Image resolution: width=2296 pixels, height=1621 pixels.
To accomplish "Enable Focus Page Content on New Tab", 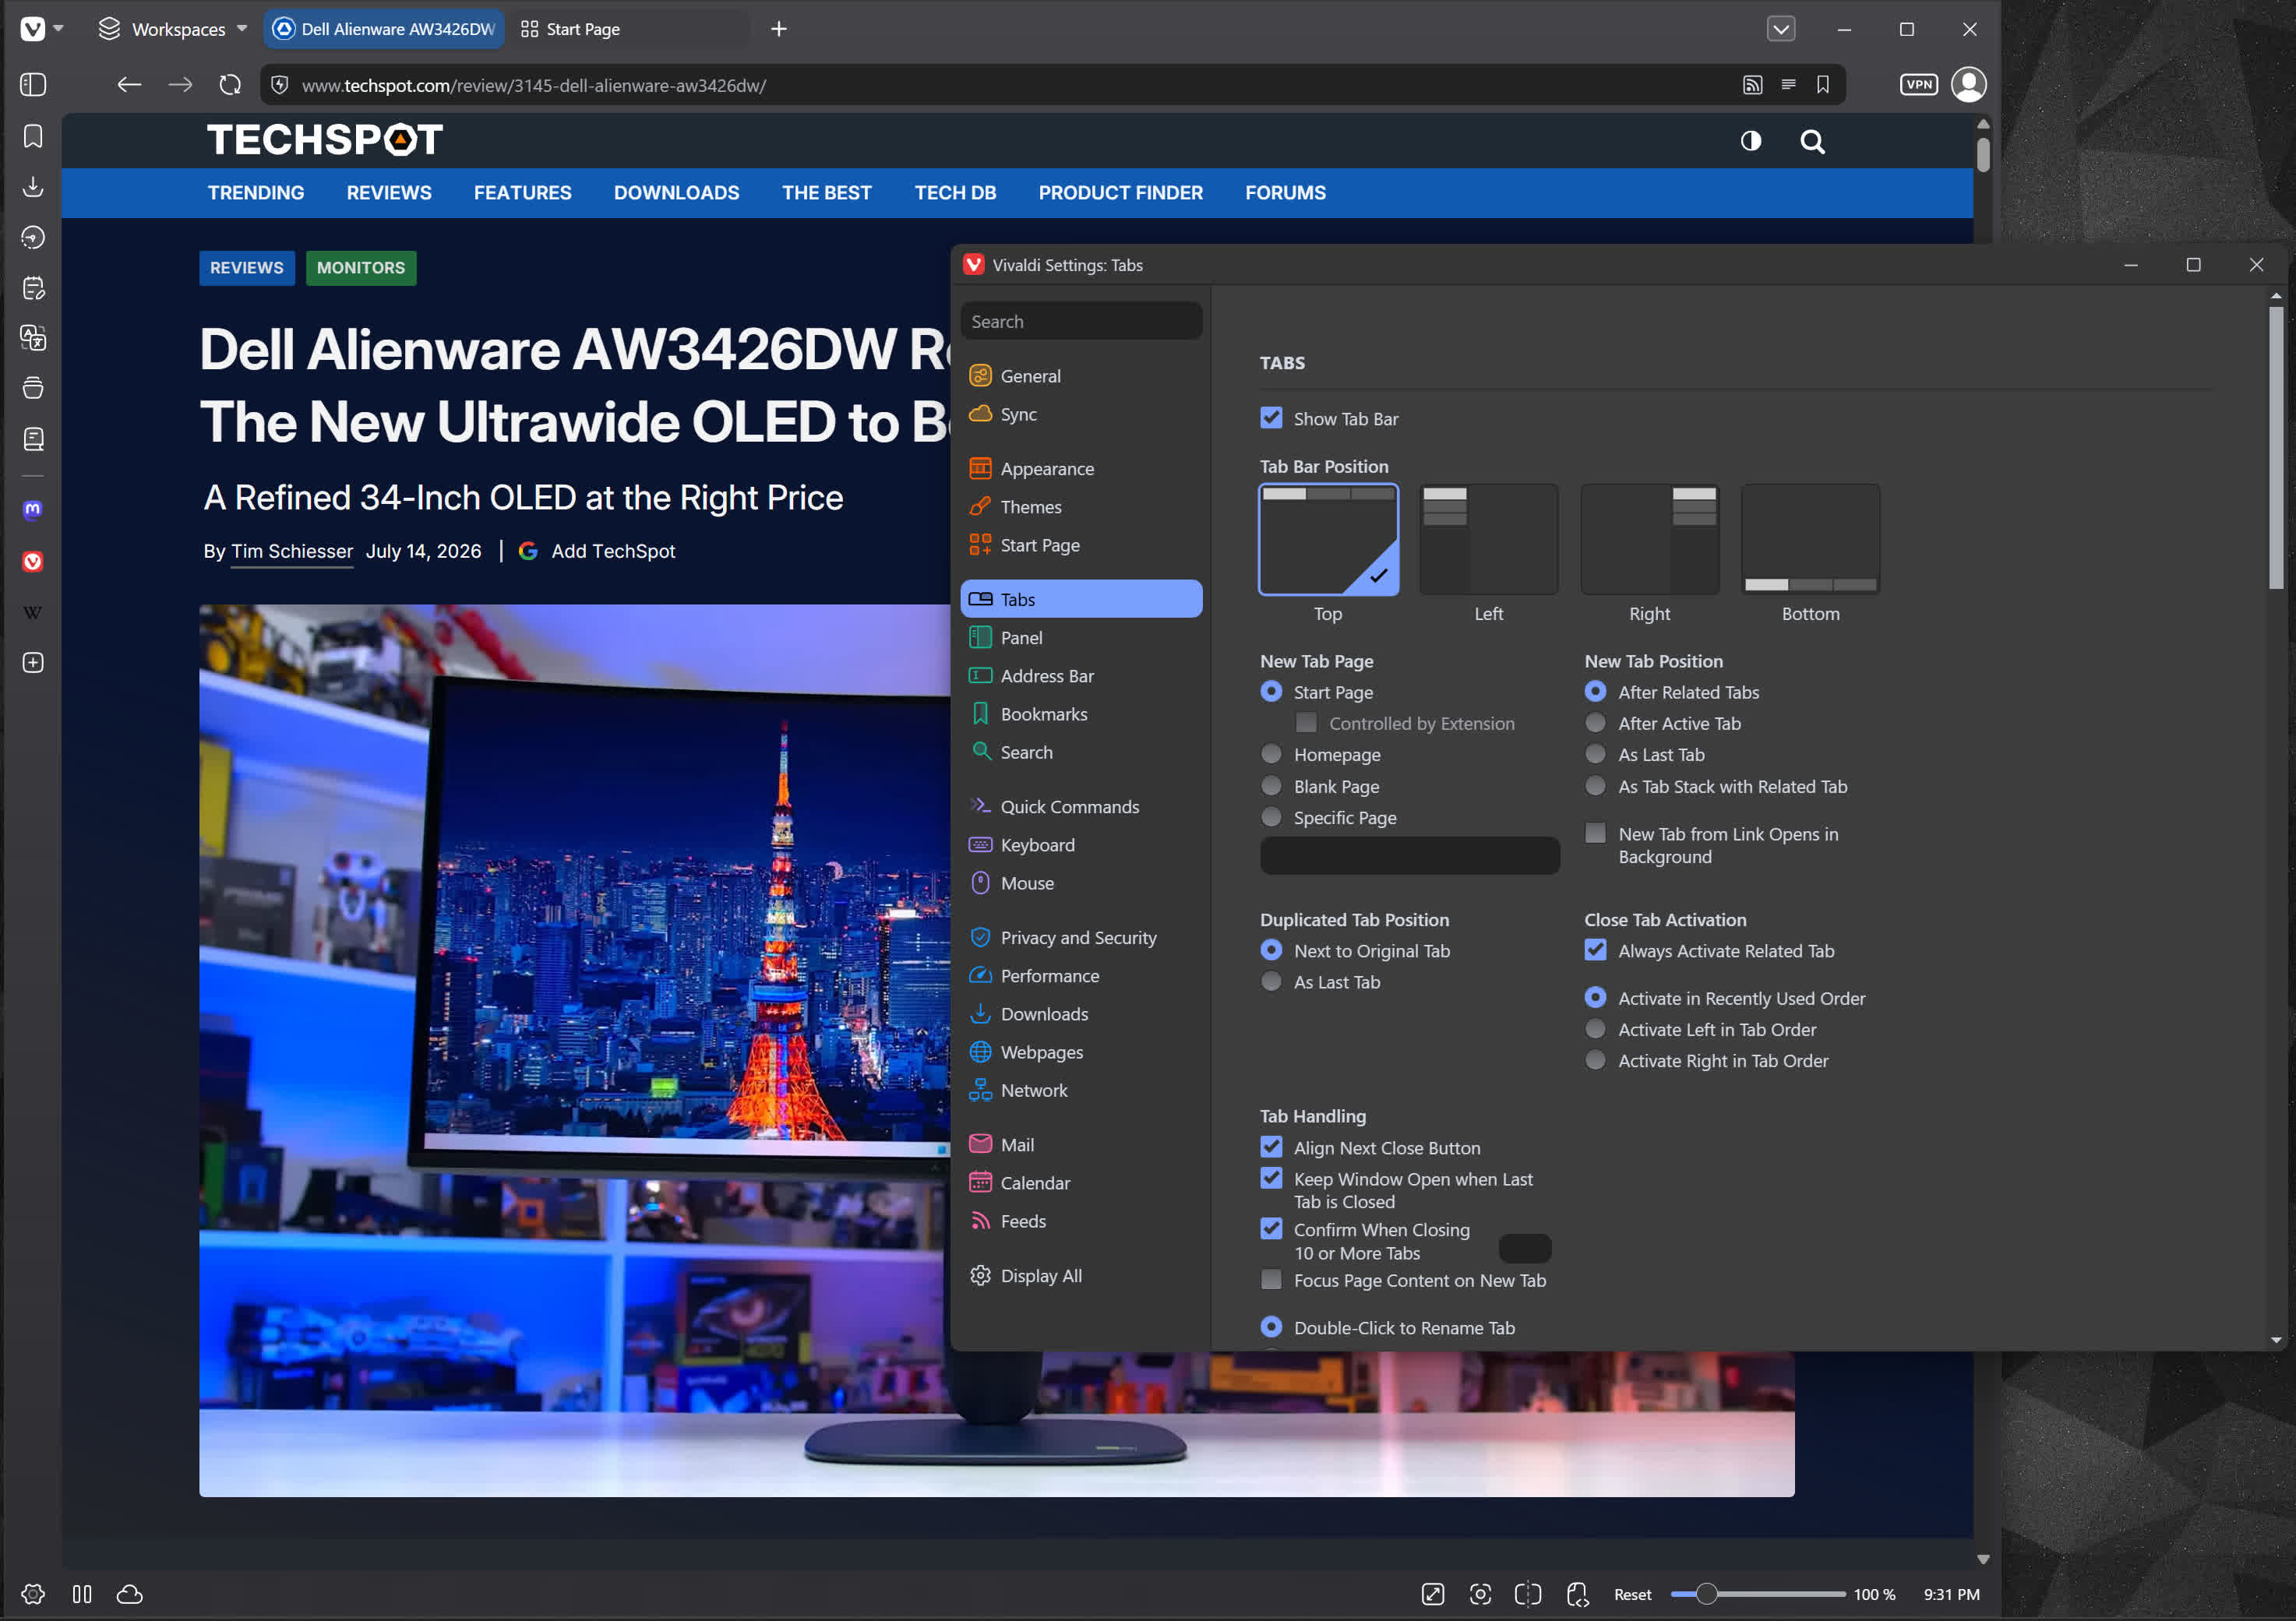I will pos(1271,1280).
